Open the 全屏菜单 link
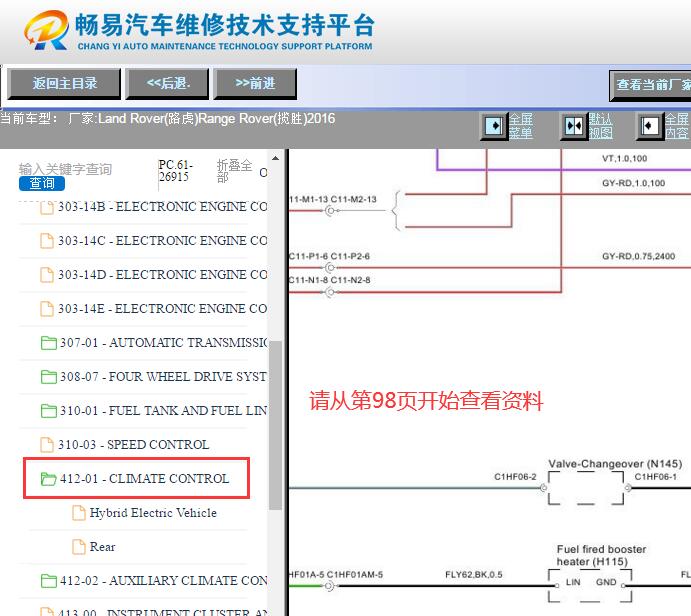 [x=521, y=126]
